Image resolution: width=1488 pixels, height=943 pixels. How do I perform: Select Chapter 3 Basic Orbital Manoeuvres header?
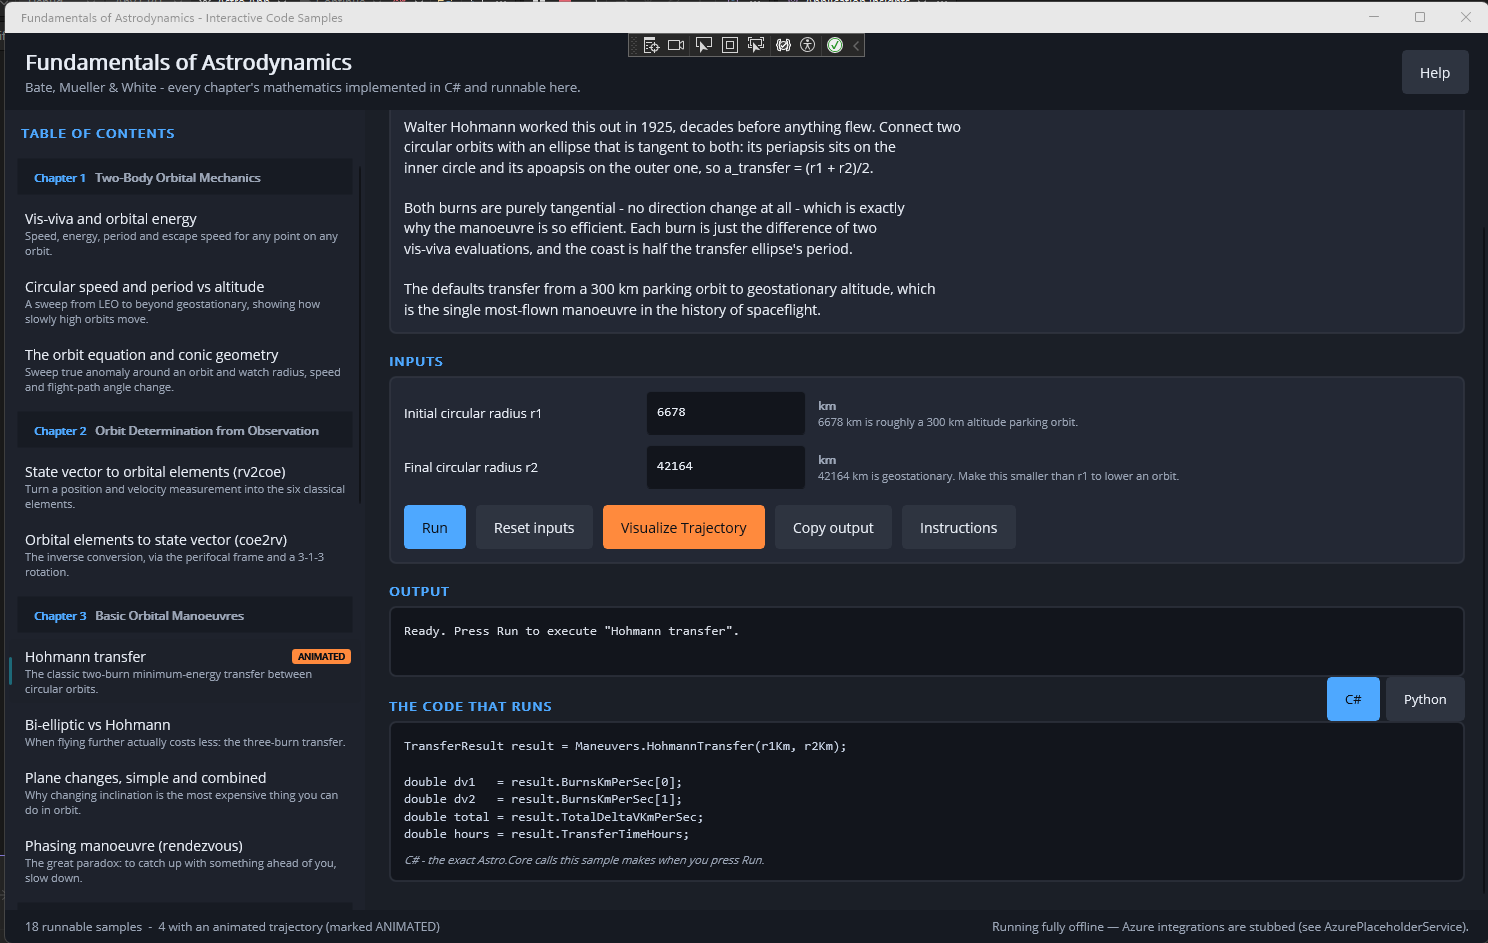tap(185, 615)
